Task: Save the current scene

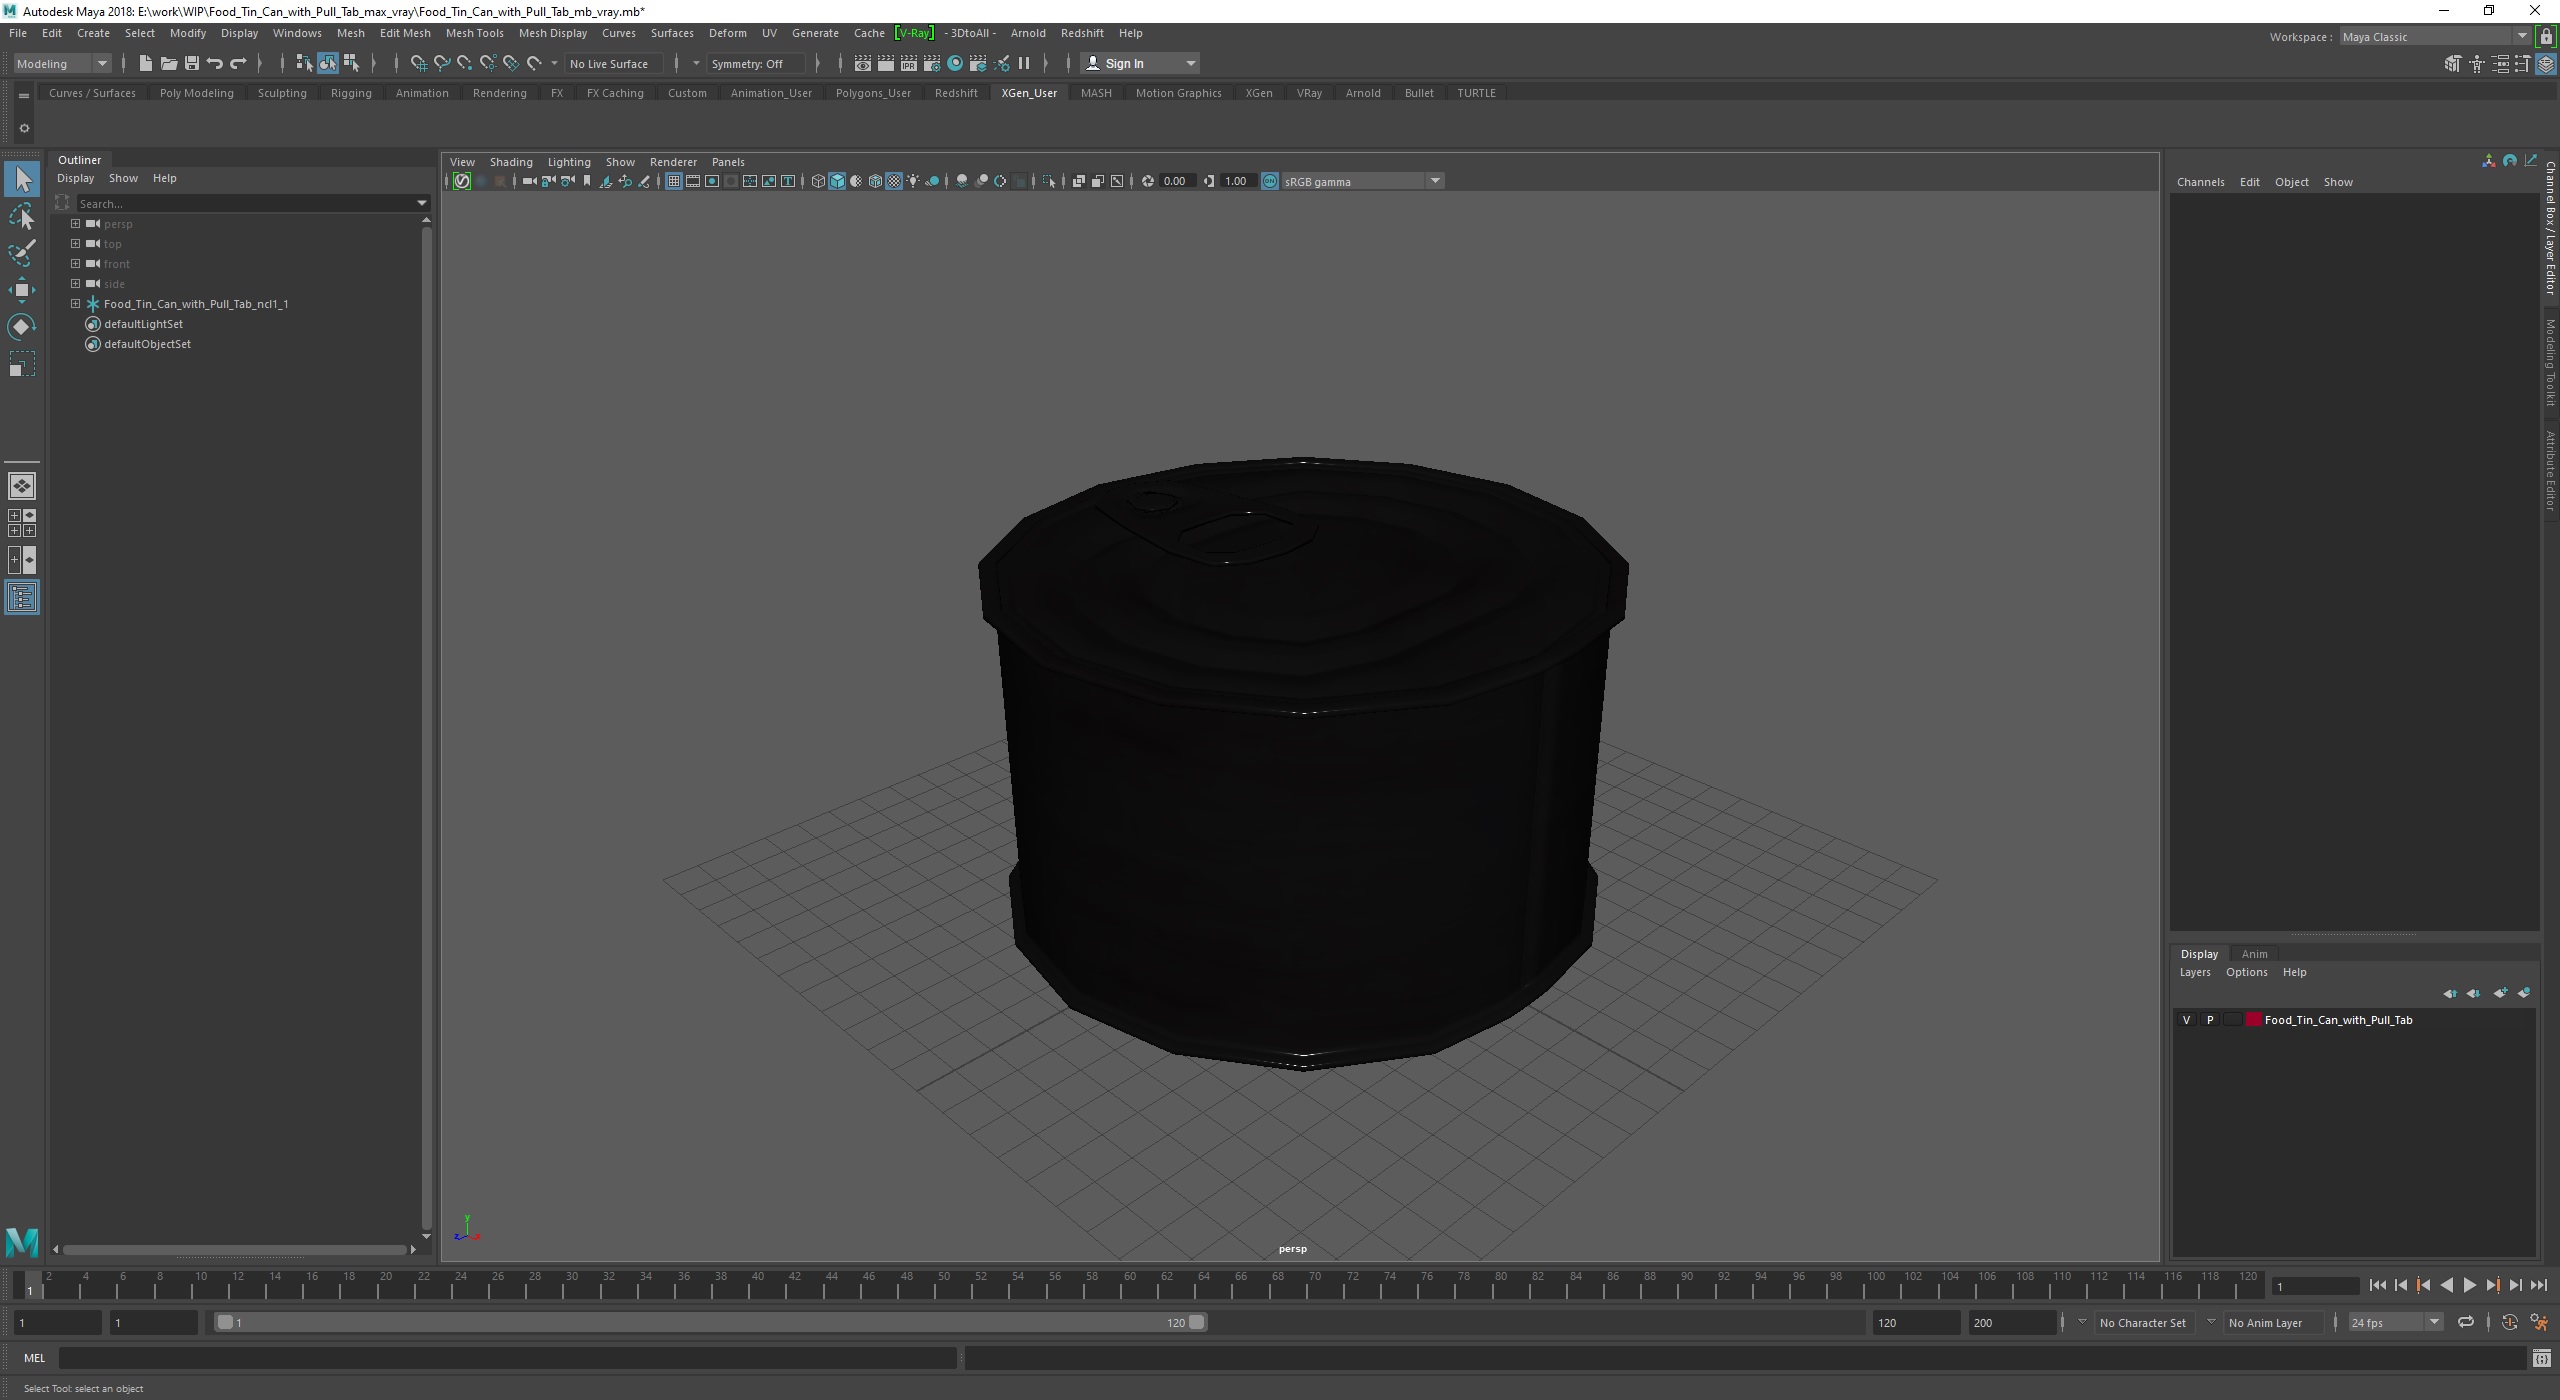Action: coord(191,63)
